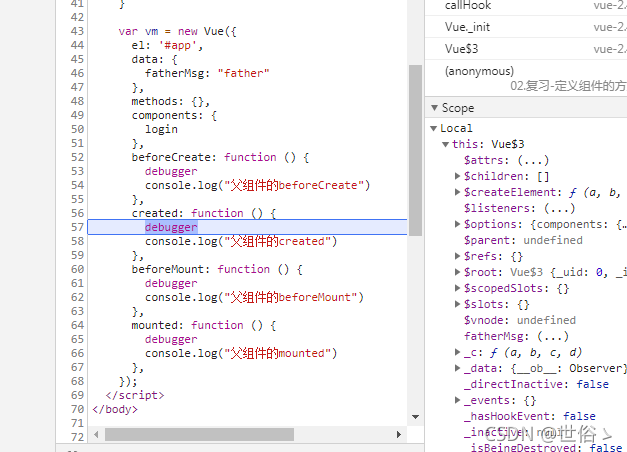
Task: Click the horizontal scrollbar thumb of code editor
Action: [x=199, y=434]
